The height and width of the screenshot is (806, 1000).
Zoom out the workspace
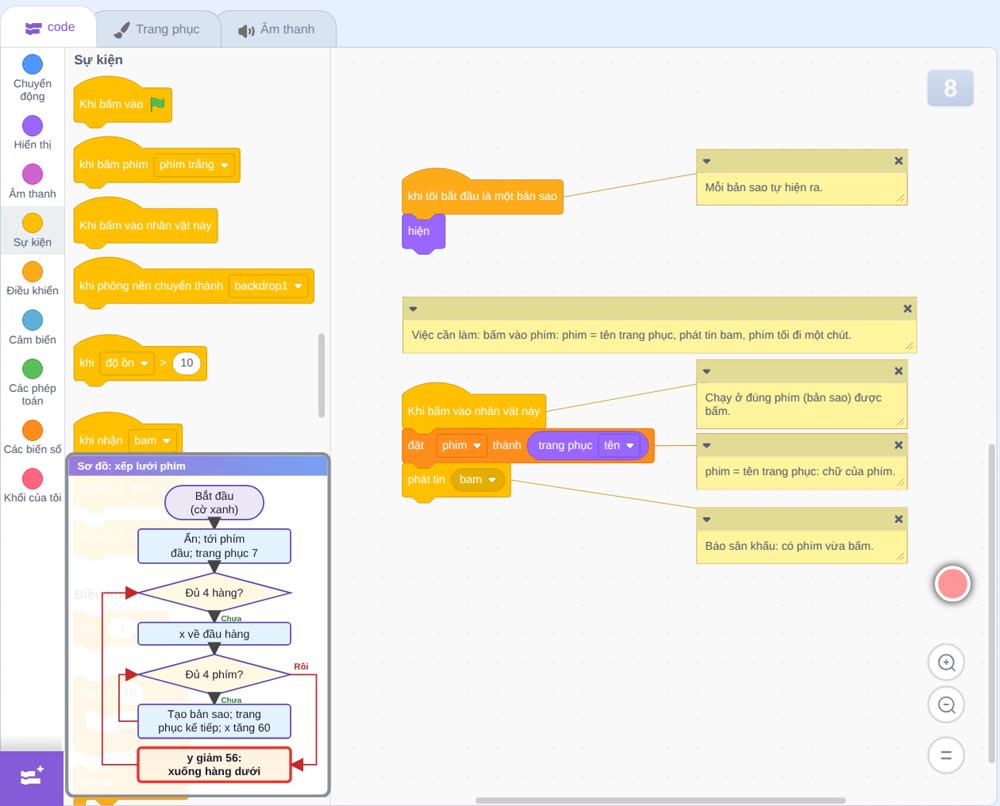coord(946,705)
